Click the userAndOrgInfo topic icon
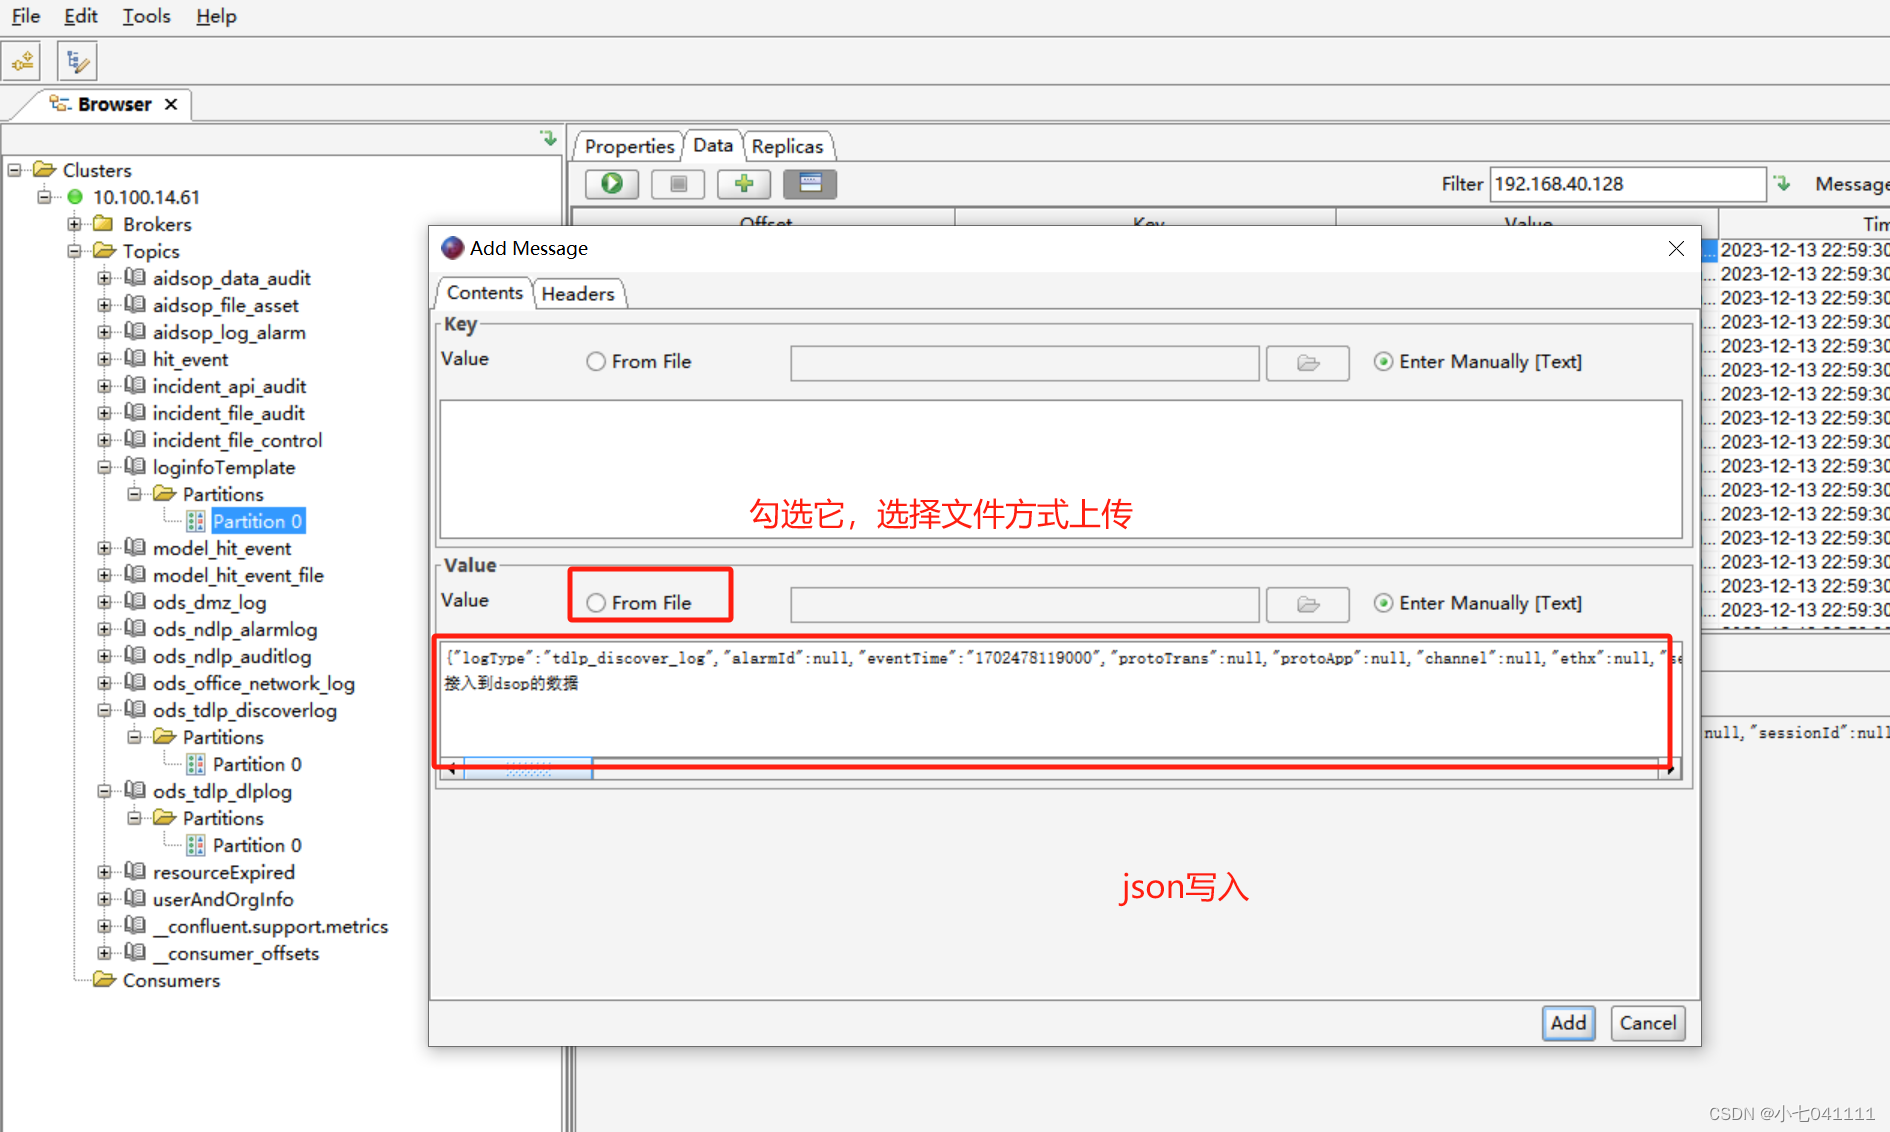Image resolution: width=1890 pixels, height=1132 pixels. 135,899
